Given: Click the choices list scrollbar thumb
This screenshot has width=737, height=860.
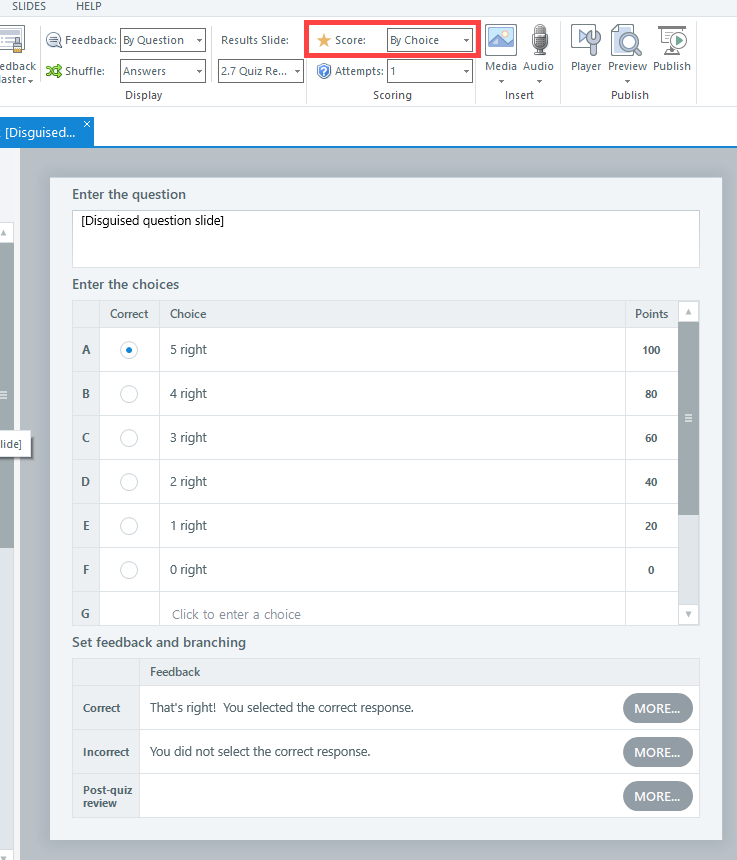Looking at the screenshot, I should pos(688,418).
